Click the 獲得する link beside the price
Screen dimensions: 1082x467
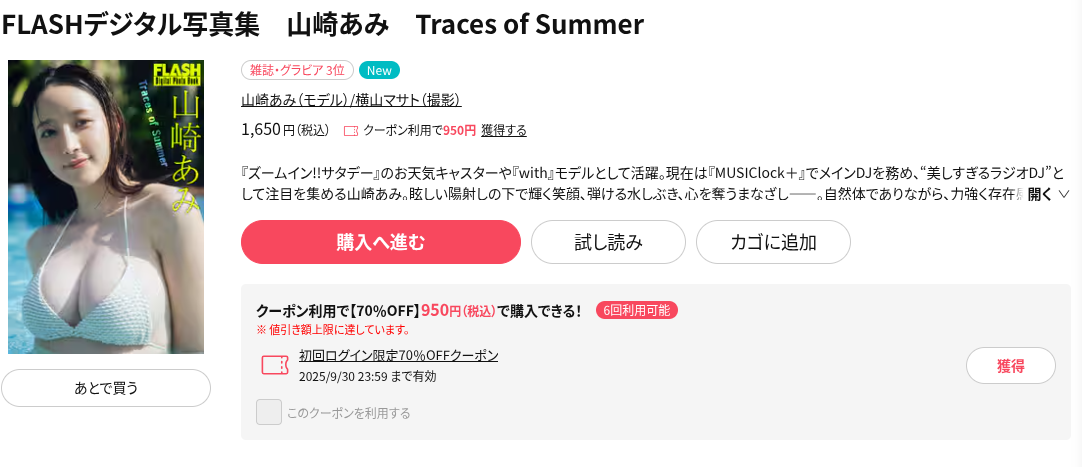pyautogui.click(x=504, y=131)
